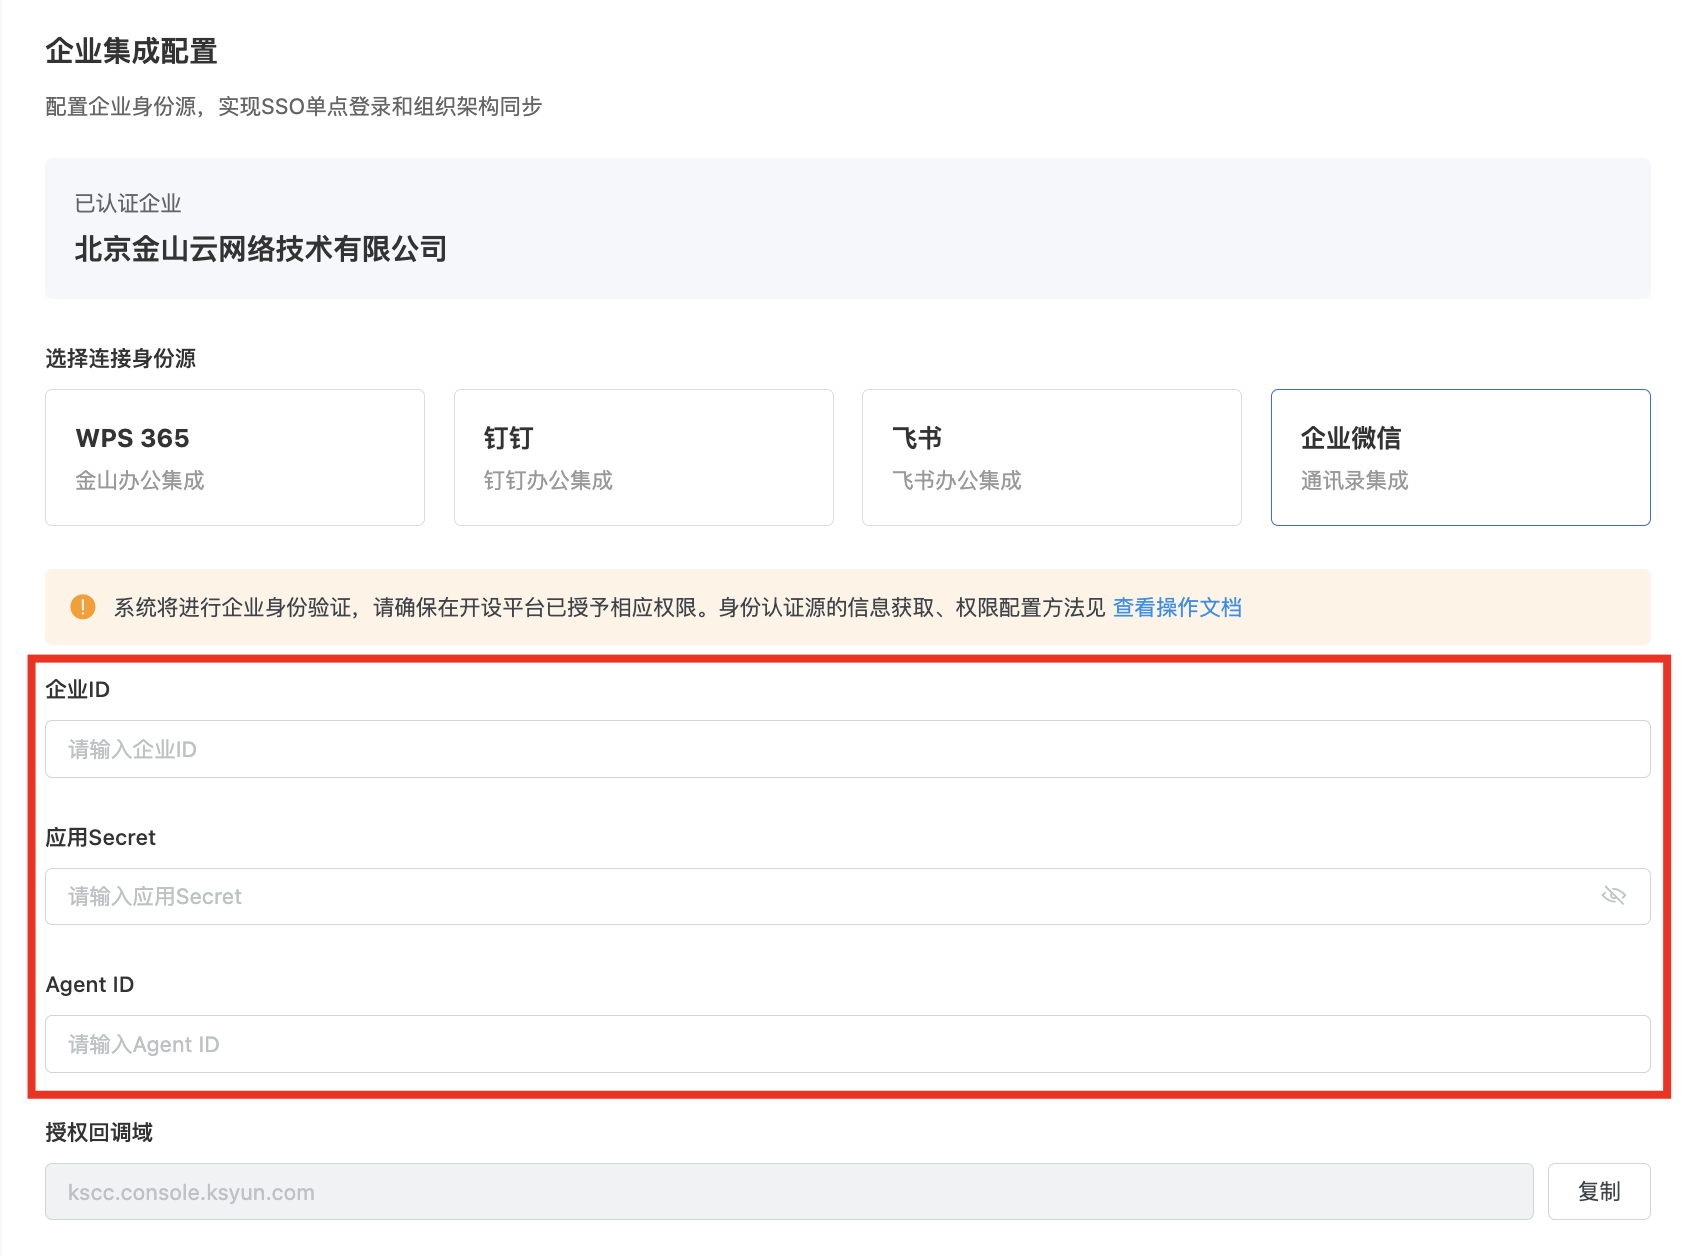
Task: Click the 企业ID field label
Action: point(78,689)
